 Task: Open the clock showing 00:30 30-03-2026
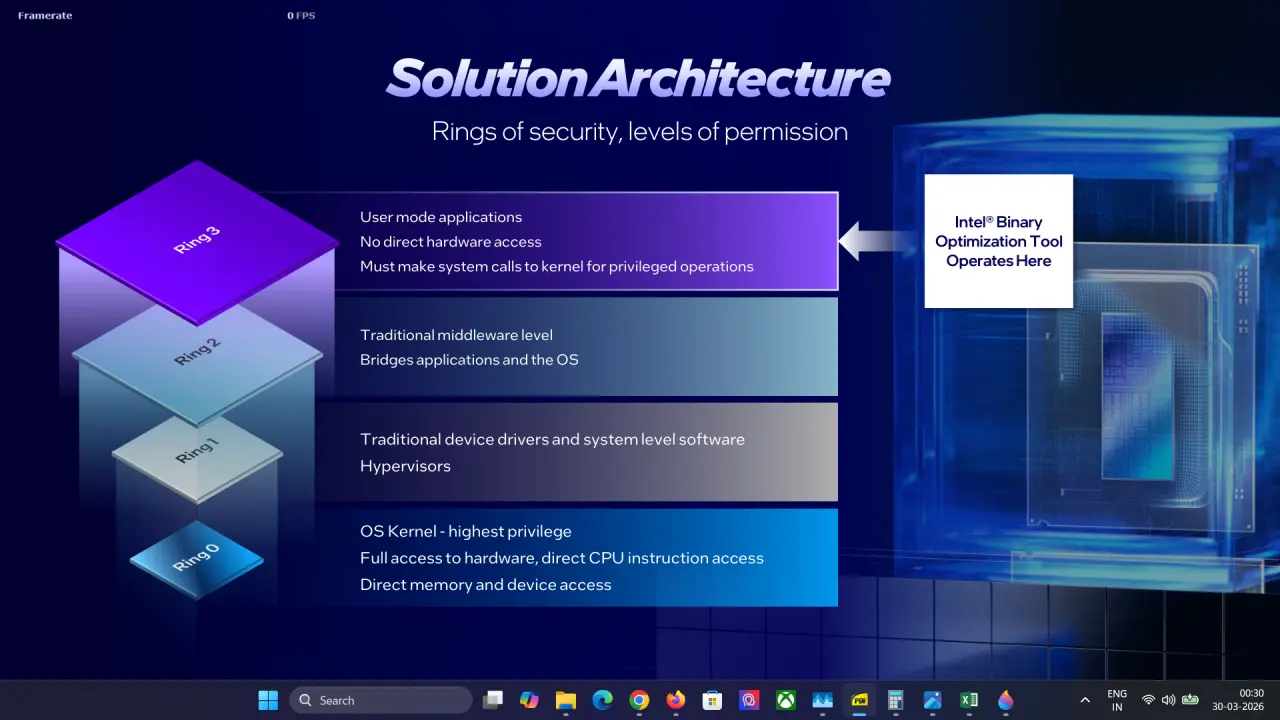click(x=1238, y=700)
